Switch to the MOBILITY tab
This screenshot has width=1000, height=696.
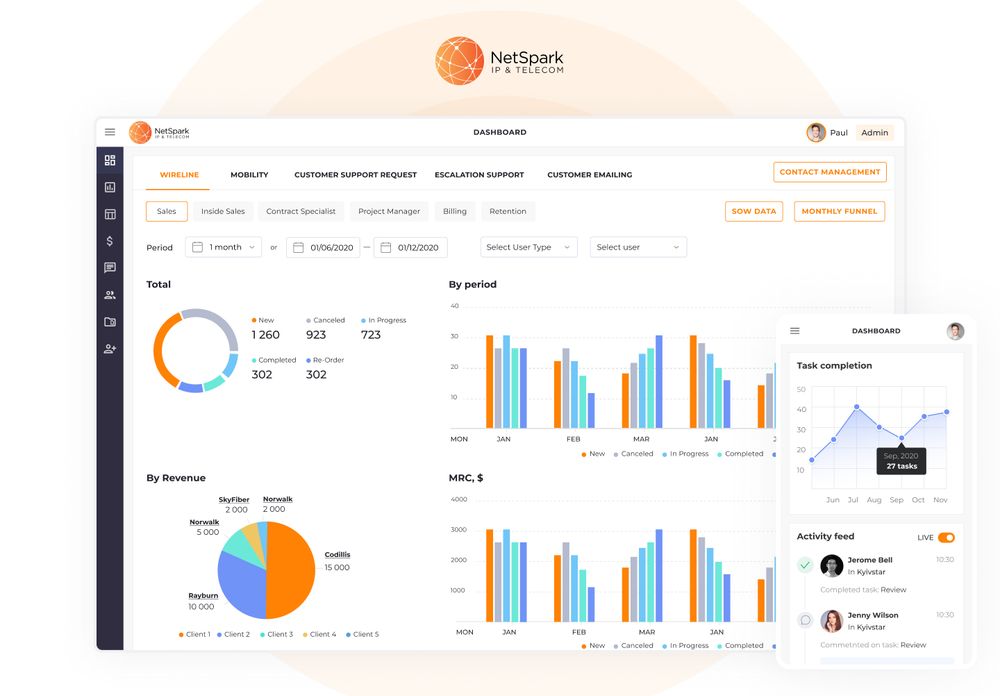248,174
